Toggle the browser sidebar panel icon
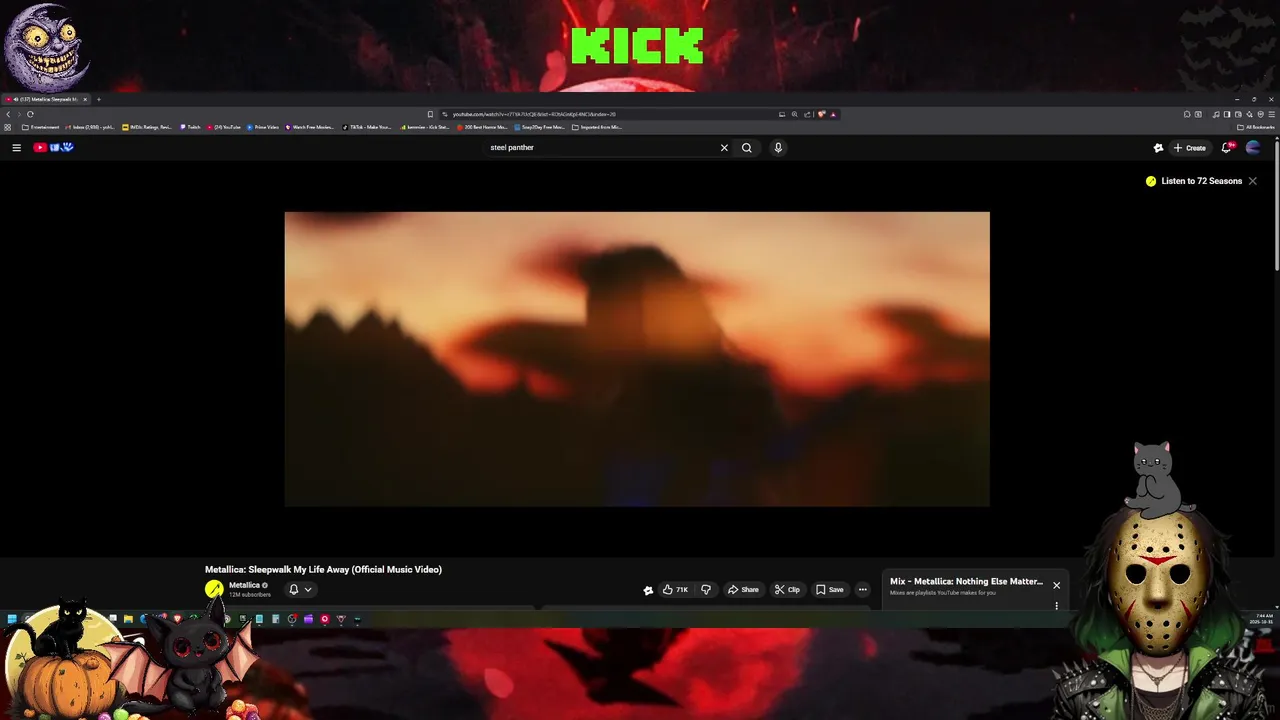 (x=1227, y=114)
